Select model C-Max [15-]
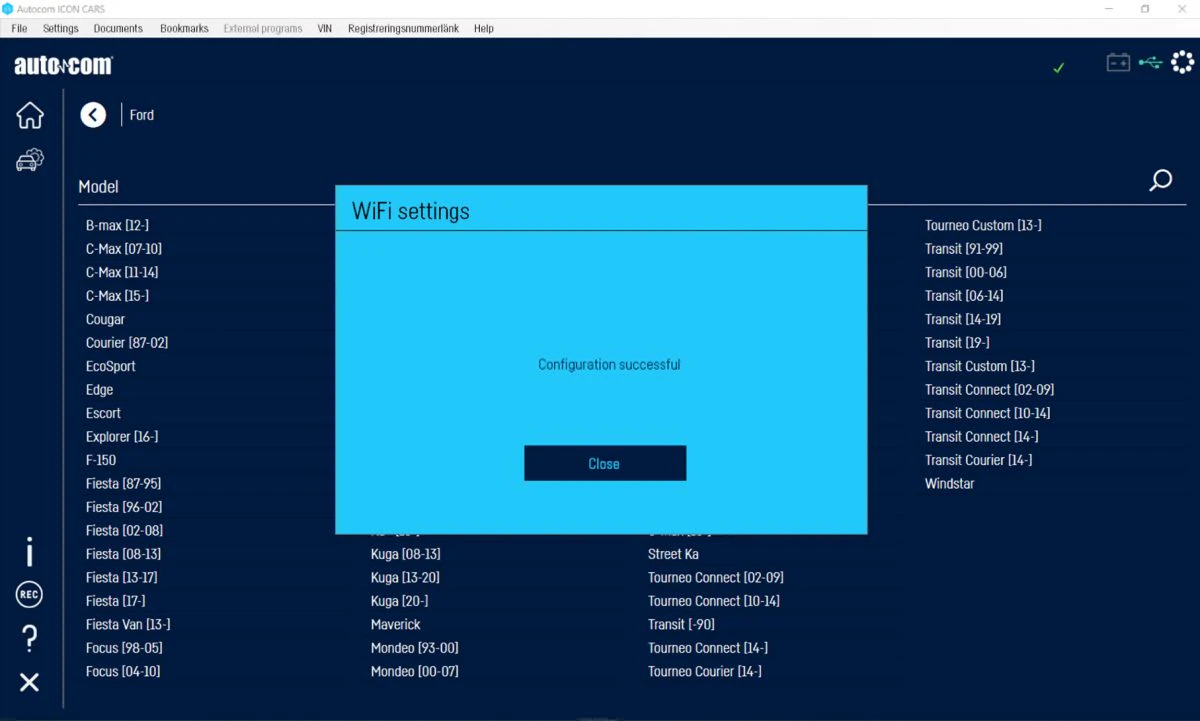 click(x=117, y=296)
